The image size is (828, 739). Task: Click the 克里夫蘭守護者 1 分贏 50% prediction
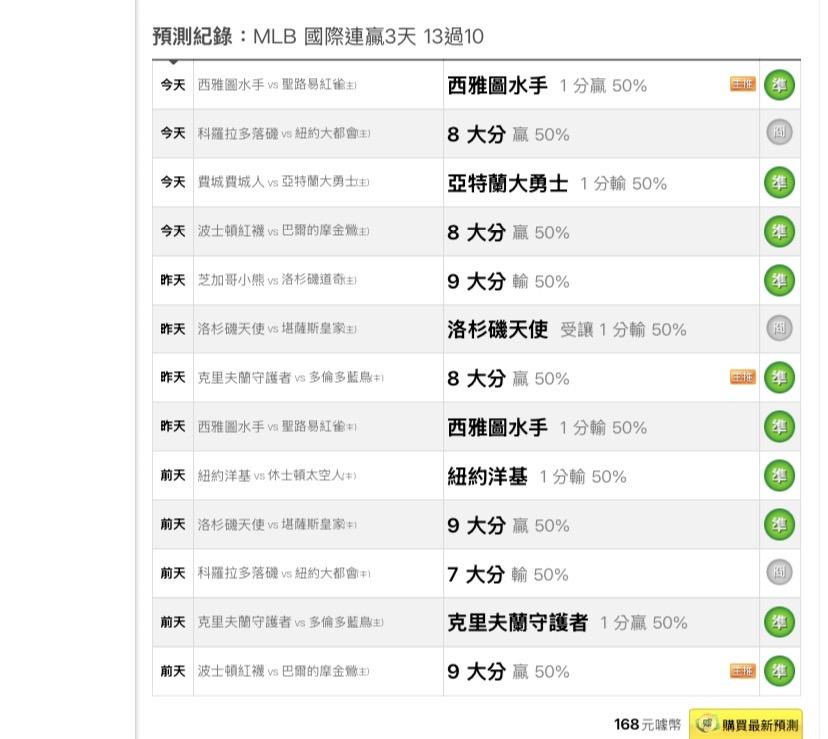click(x=567, y=623)
